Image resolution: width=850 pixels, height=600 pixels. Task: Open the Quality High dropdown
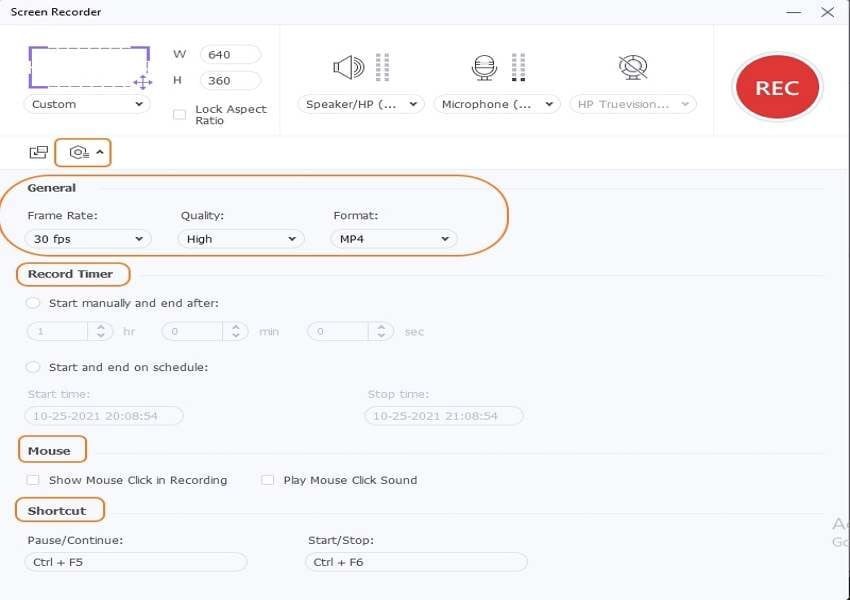pyautogui.click(x=241, y=238)
